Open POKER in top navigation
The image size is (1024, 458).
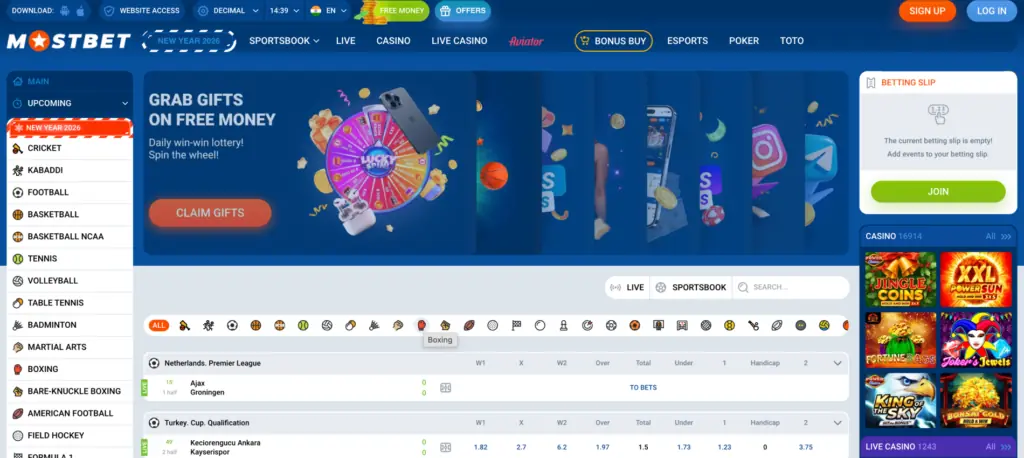(744, 41)
